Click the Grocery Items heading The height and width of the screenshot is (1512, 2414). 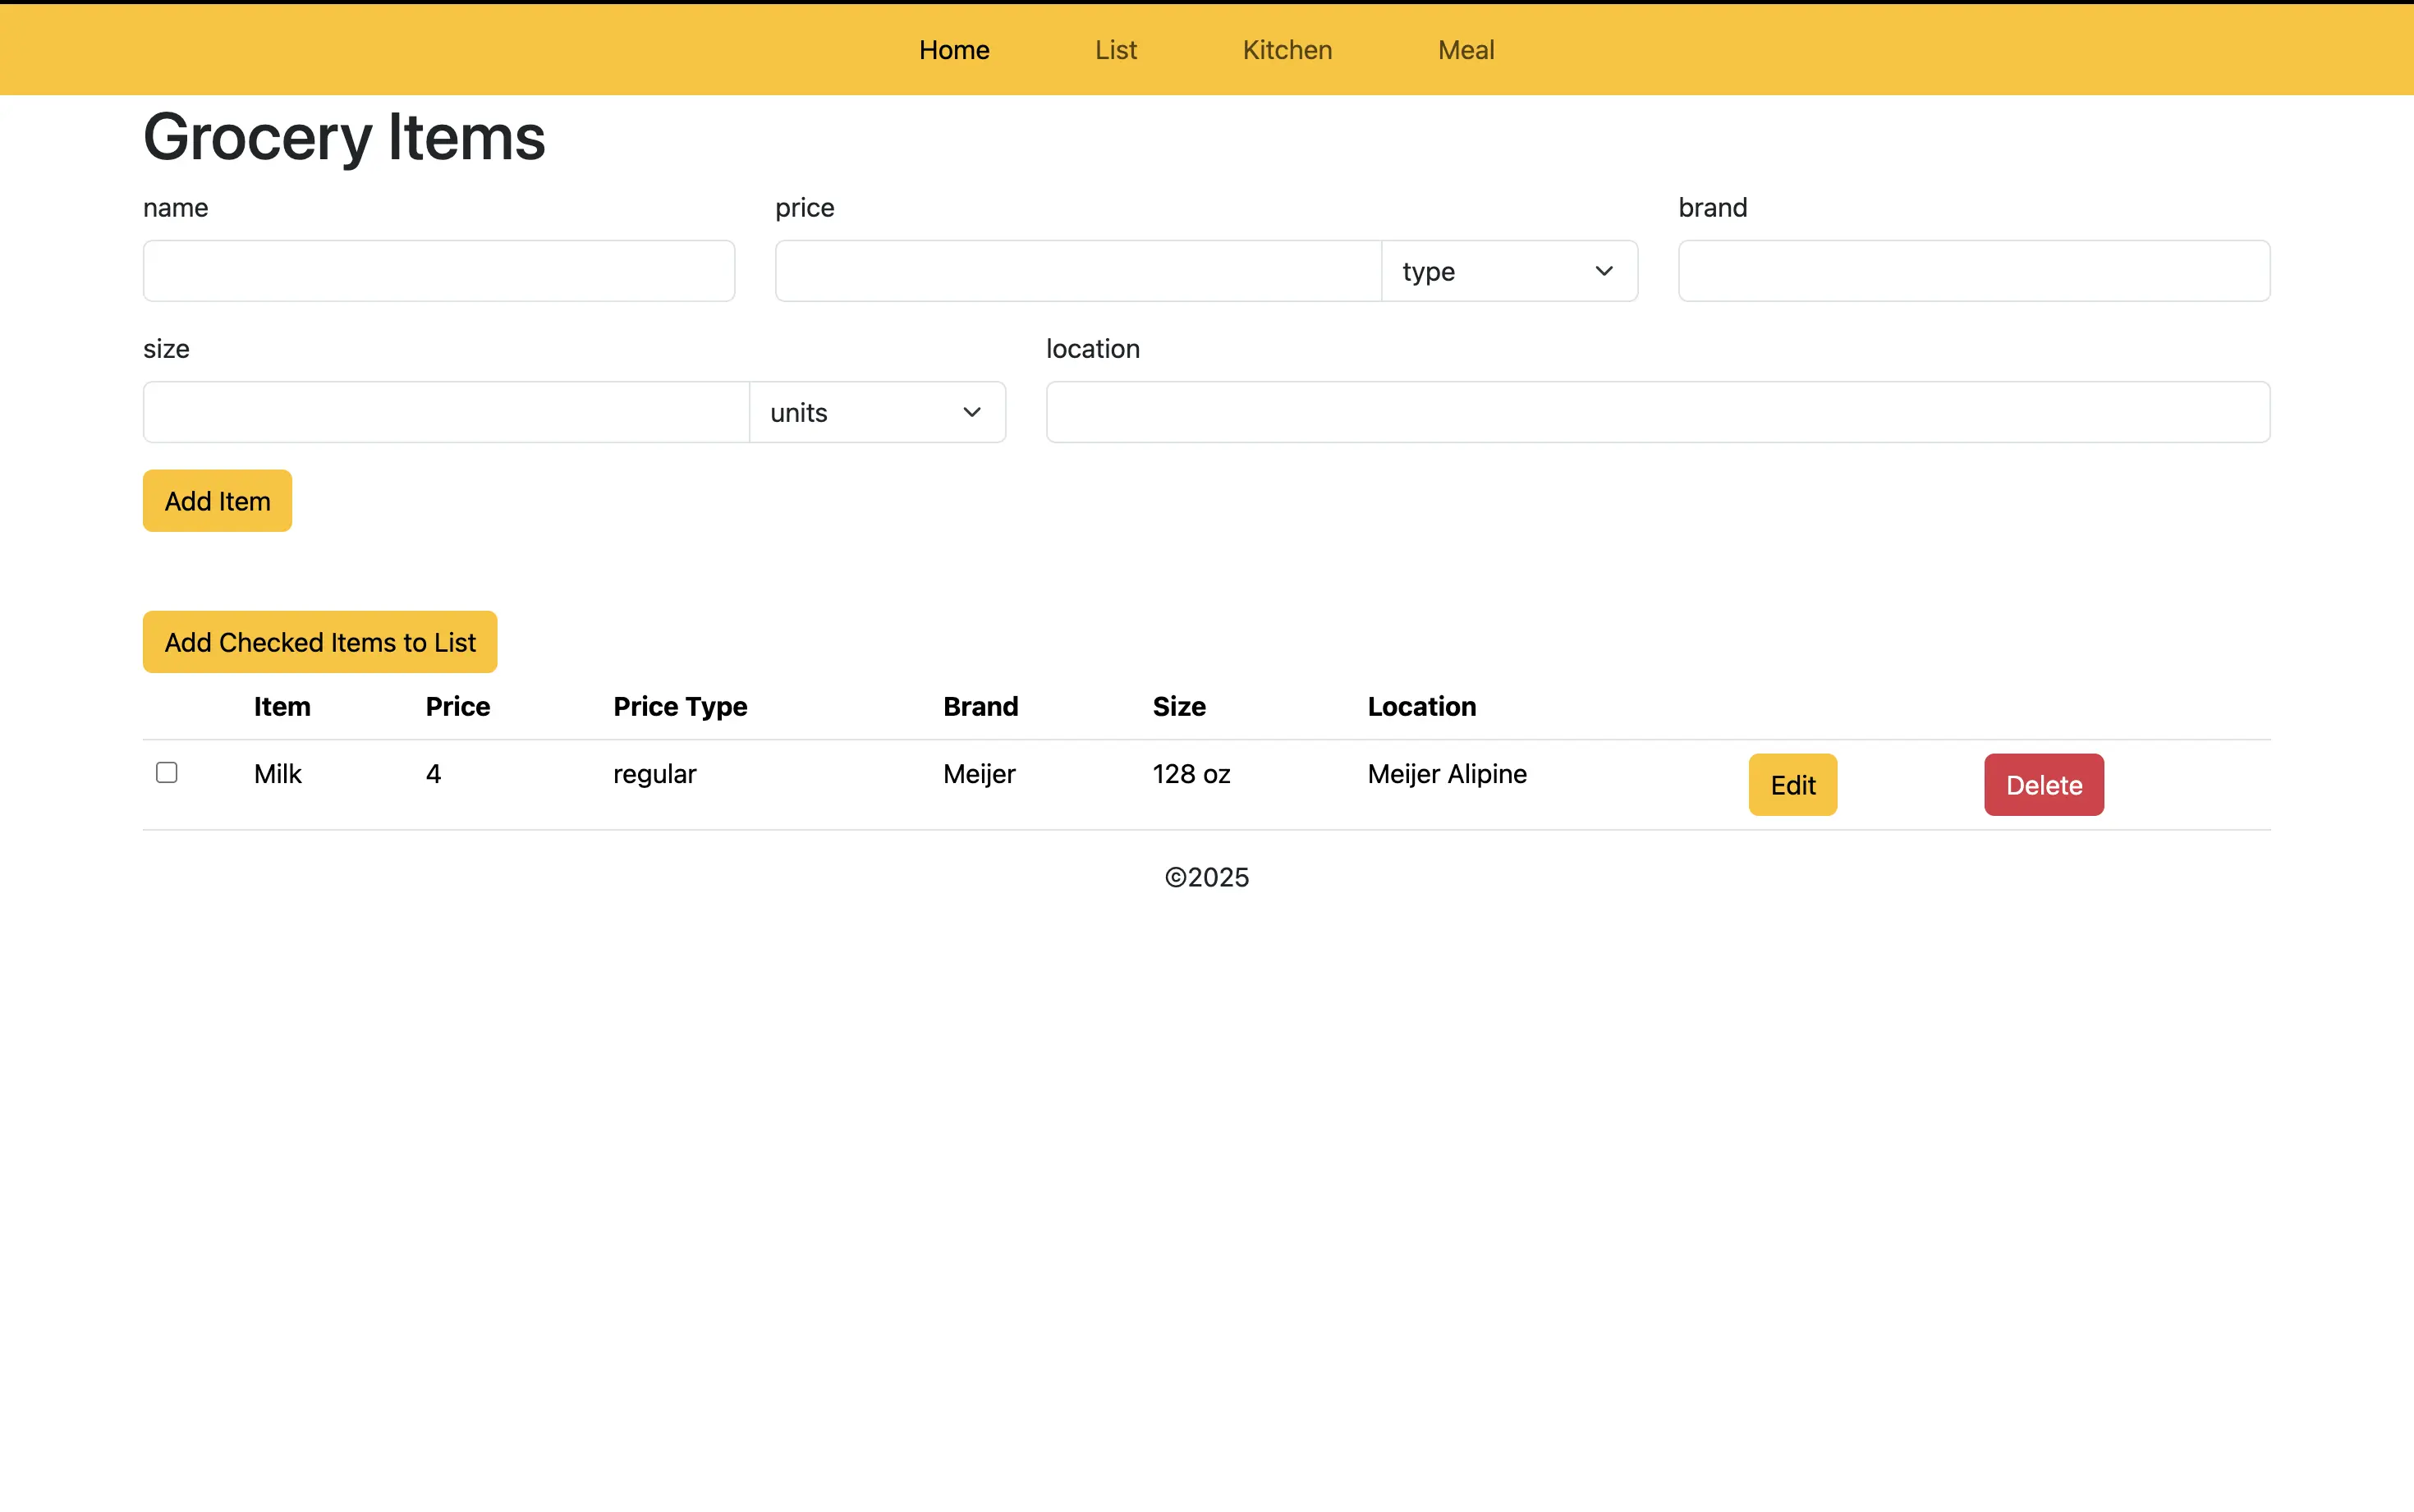[344, 137]
